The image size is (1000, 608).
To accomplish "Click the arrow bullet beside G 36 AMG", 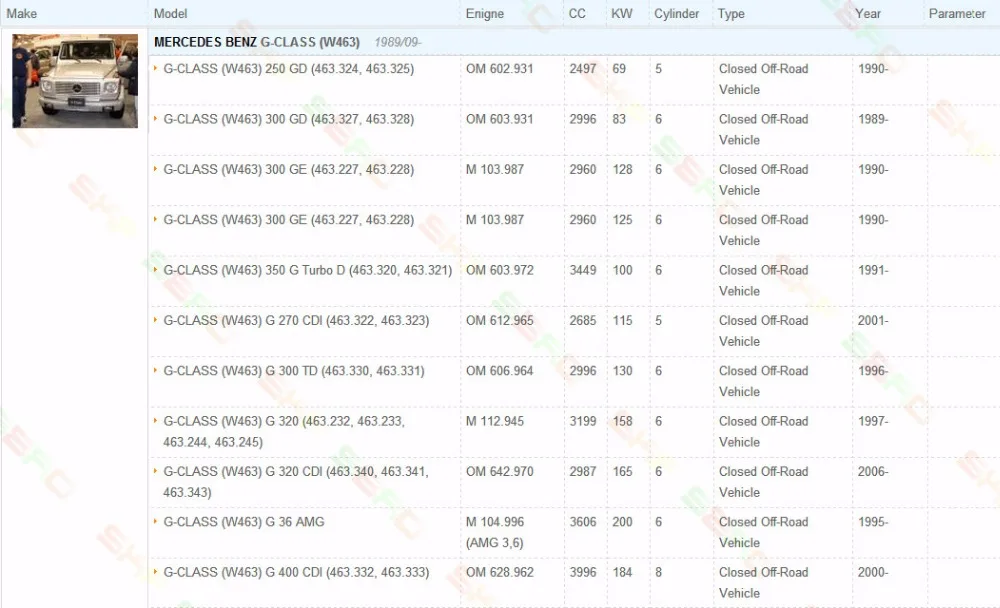I will (155, 521).
